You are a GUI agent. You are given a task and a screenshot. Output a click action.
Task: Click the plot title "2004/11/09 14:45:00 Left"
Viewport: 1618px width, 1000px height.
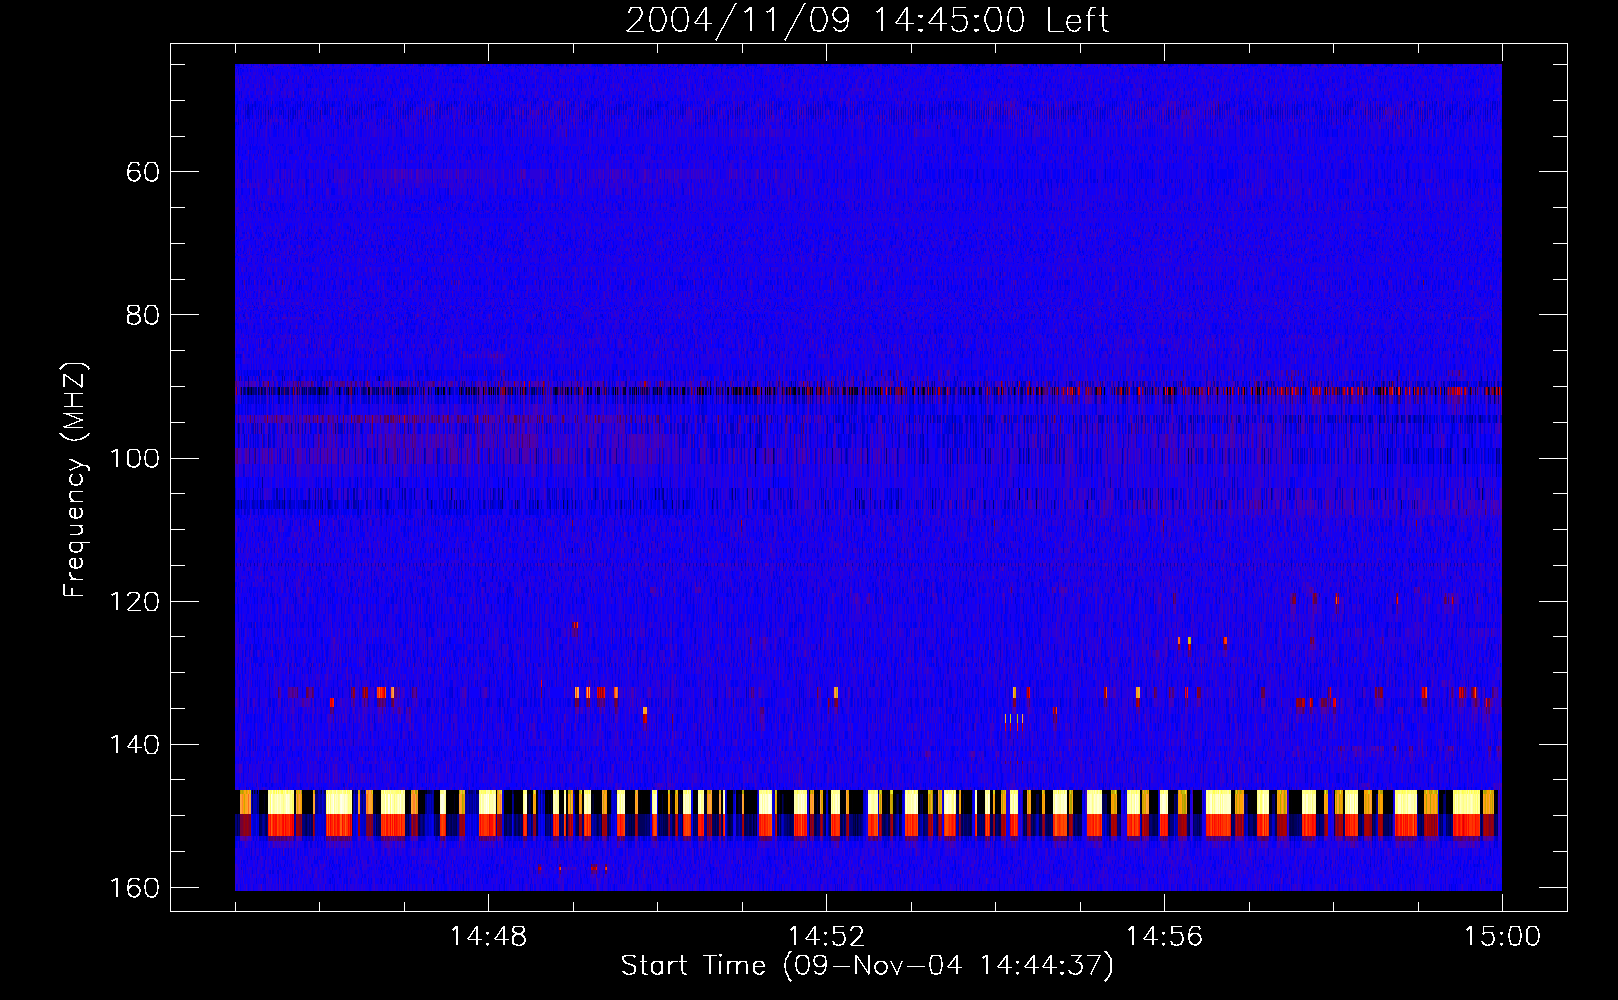[867, 20]
